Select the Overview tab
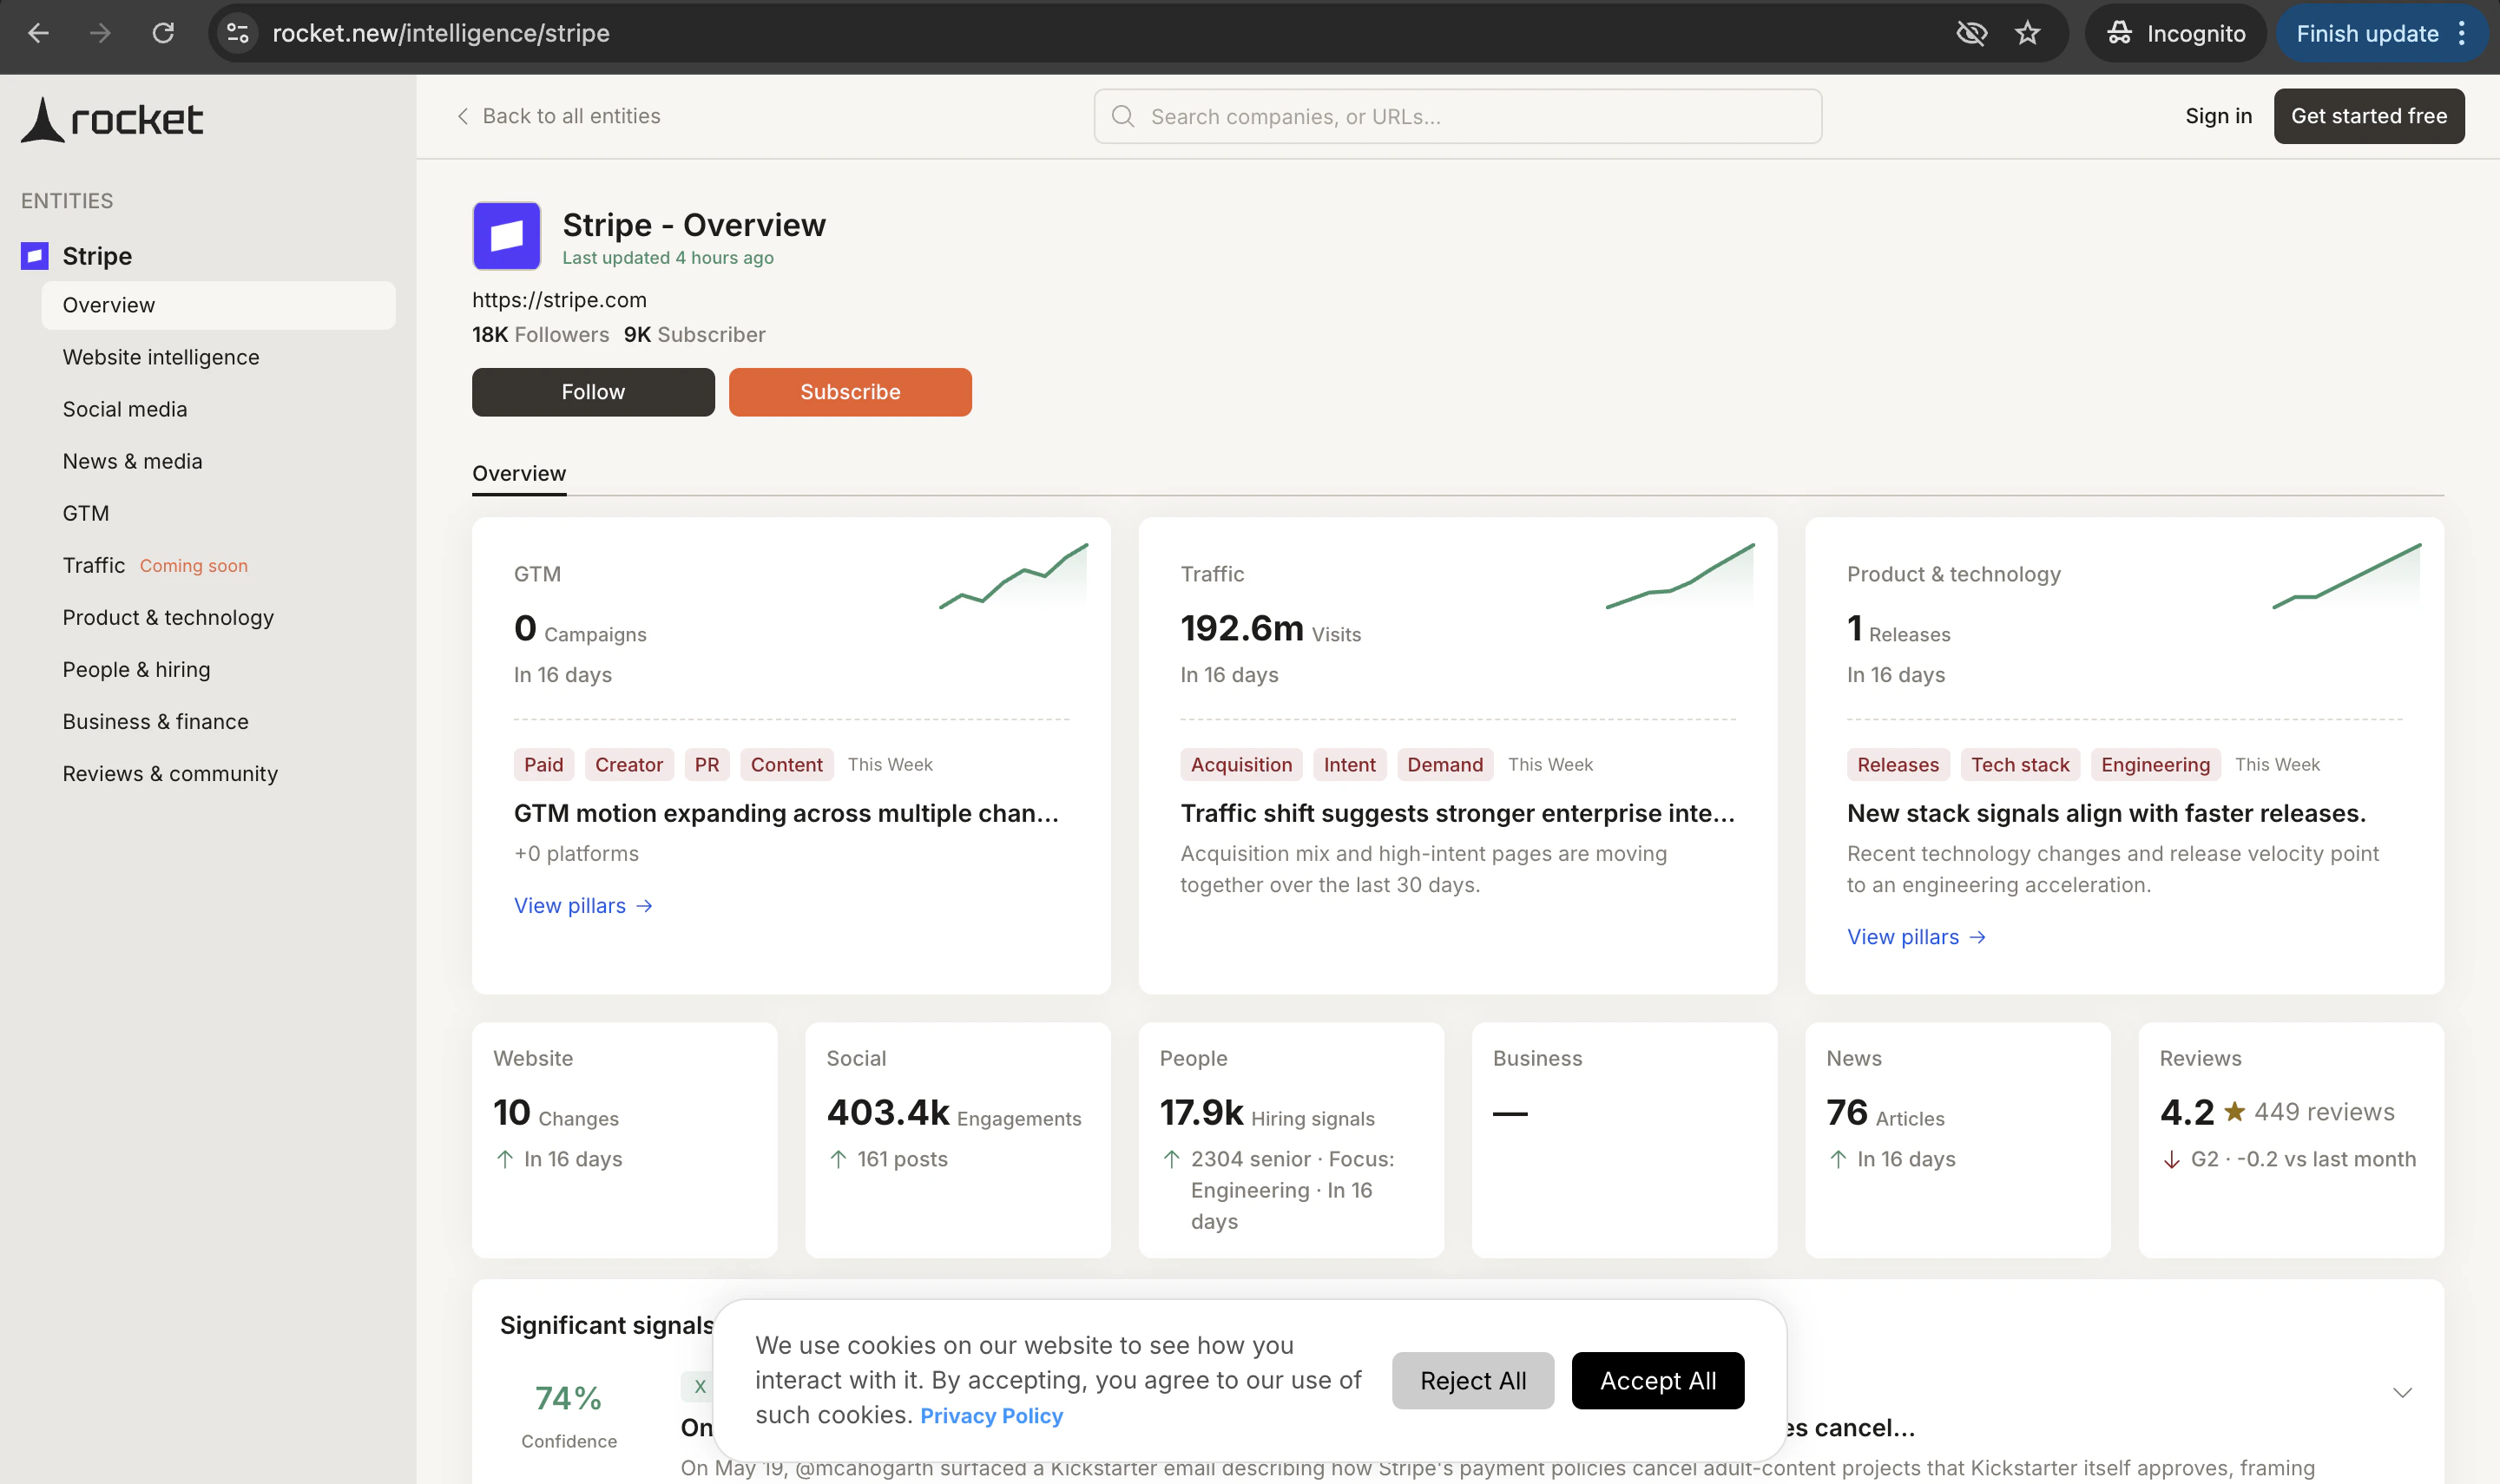The image size is (2500, 1484). (x=519, y=473)
